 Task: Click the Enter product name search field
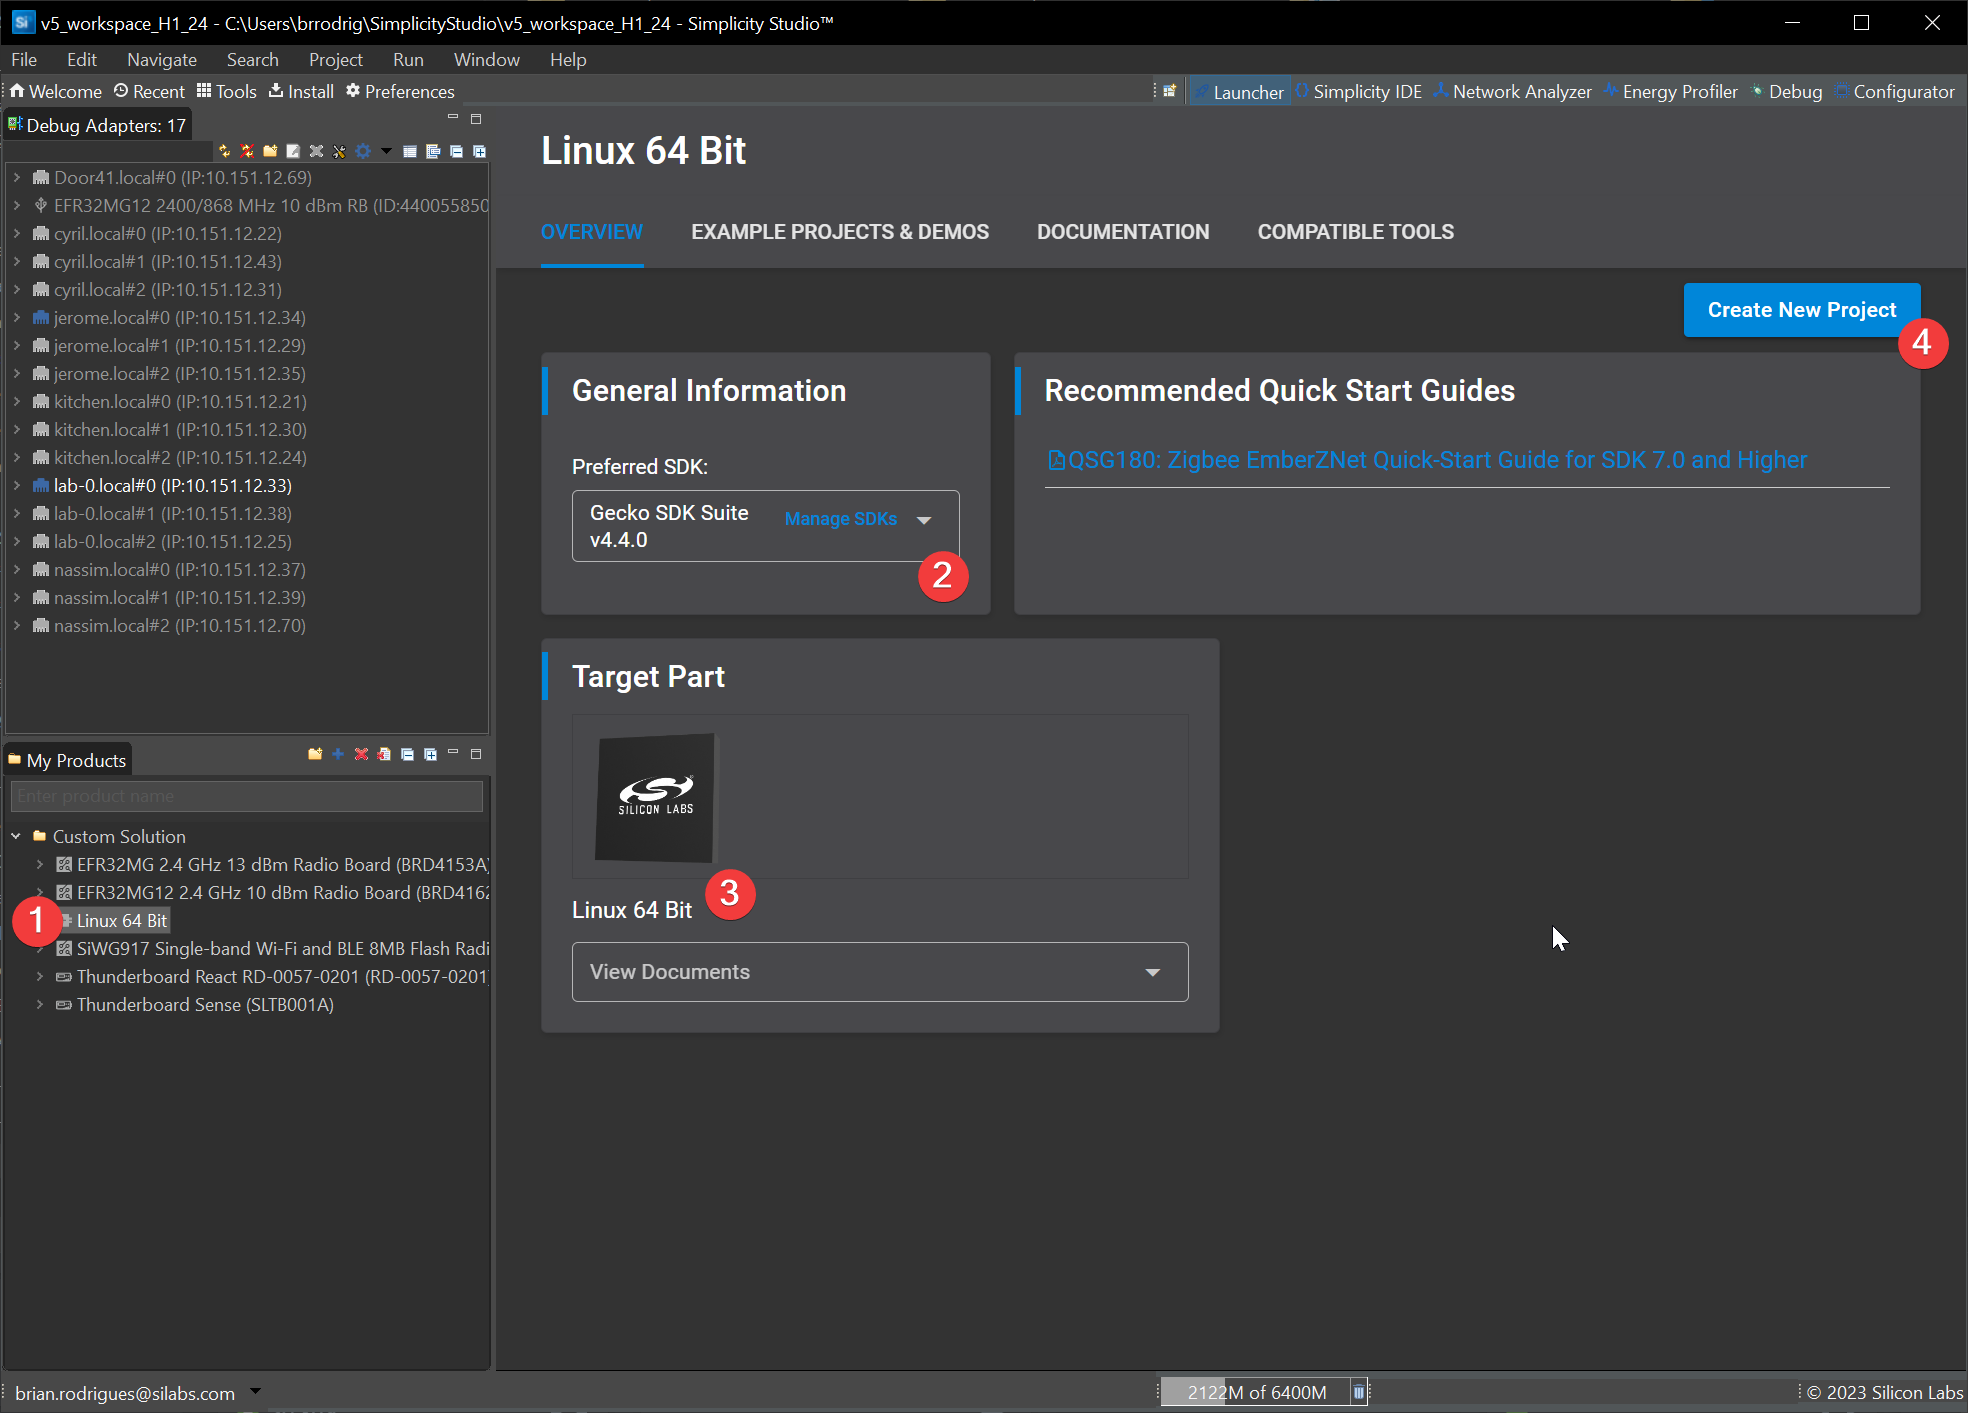point(246,796)
